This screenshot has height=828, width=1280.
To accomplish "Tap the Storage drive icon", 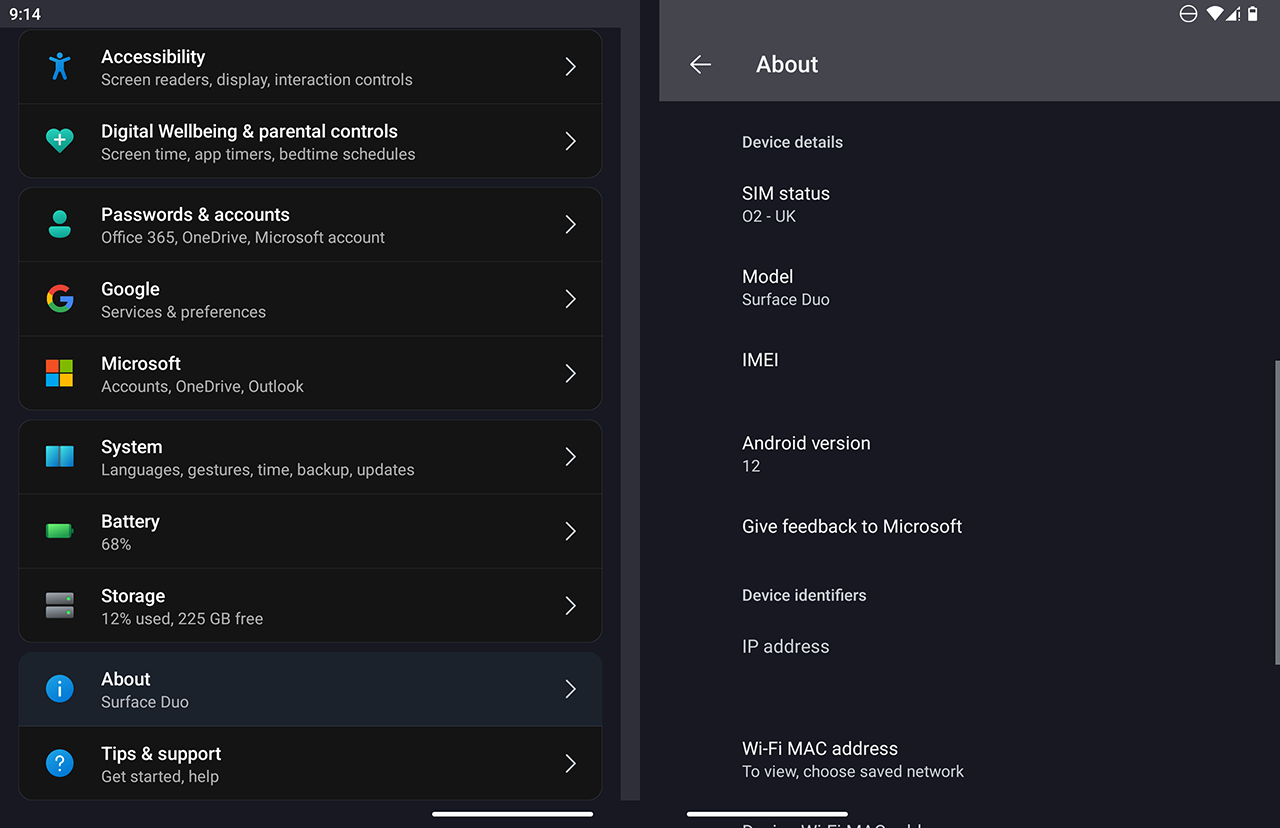I will coord(60,605).
